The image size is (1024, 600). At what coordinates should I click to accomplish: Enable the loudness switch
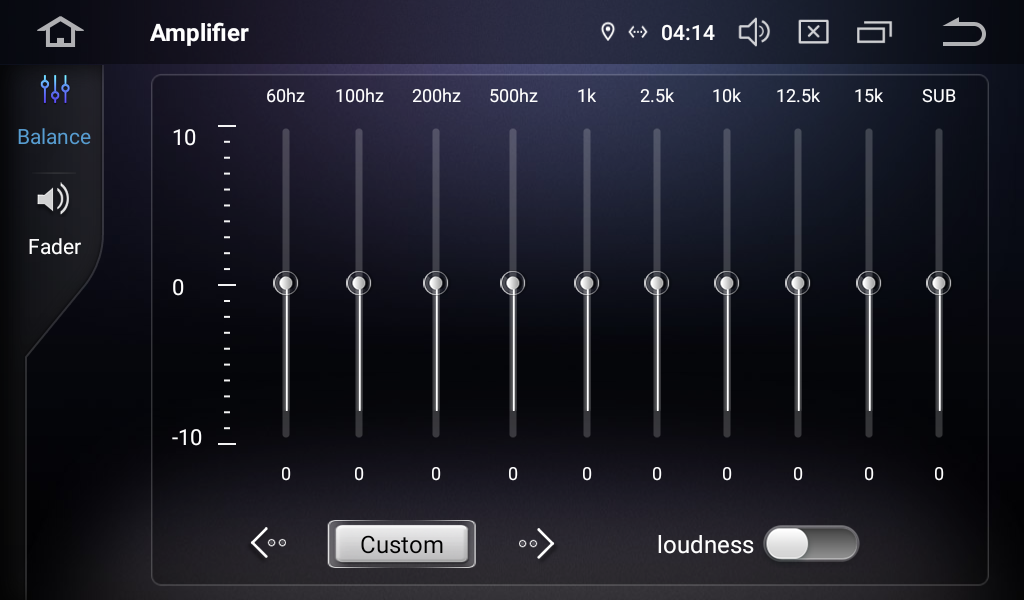[811, 544]
